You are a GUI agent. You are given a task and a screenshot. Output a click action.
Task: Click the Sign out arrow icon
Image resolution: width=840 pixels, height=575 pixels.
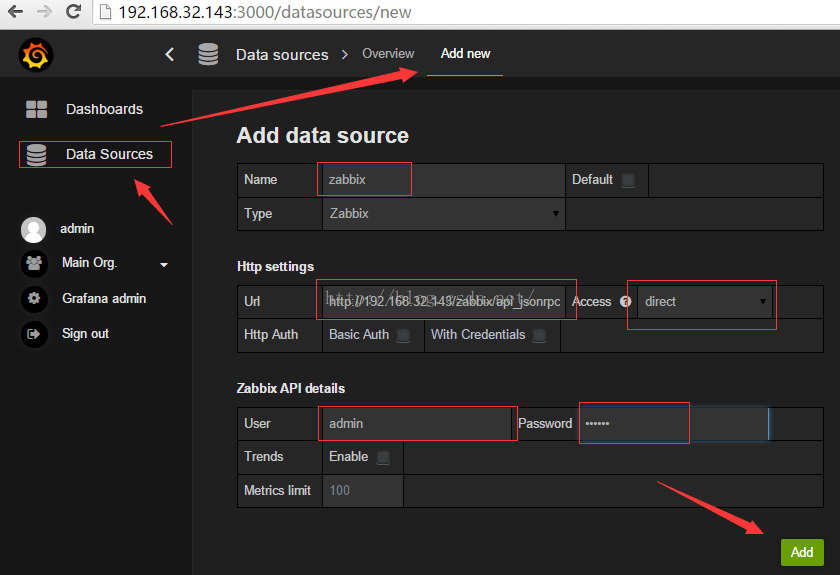pos(34,334)
